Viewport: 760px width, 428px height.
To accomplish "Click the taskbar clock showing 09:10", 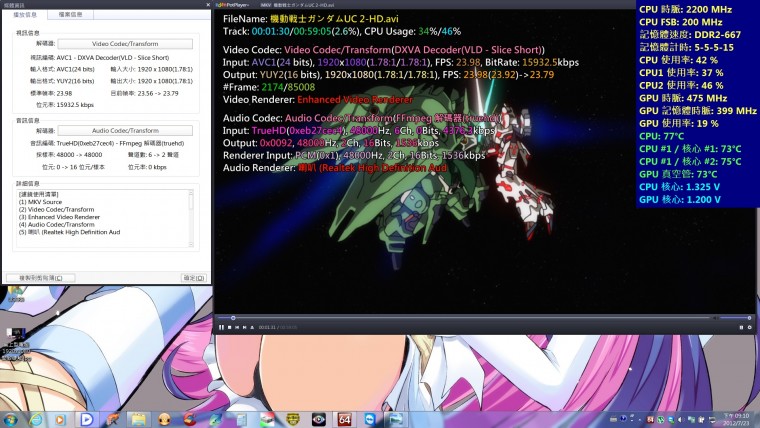I will click(736, 419).
